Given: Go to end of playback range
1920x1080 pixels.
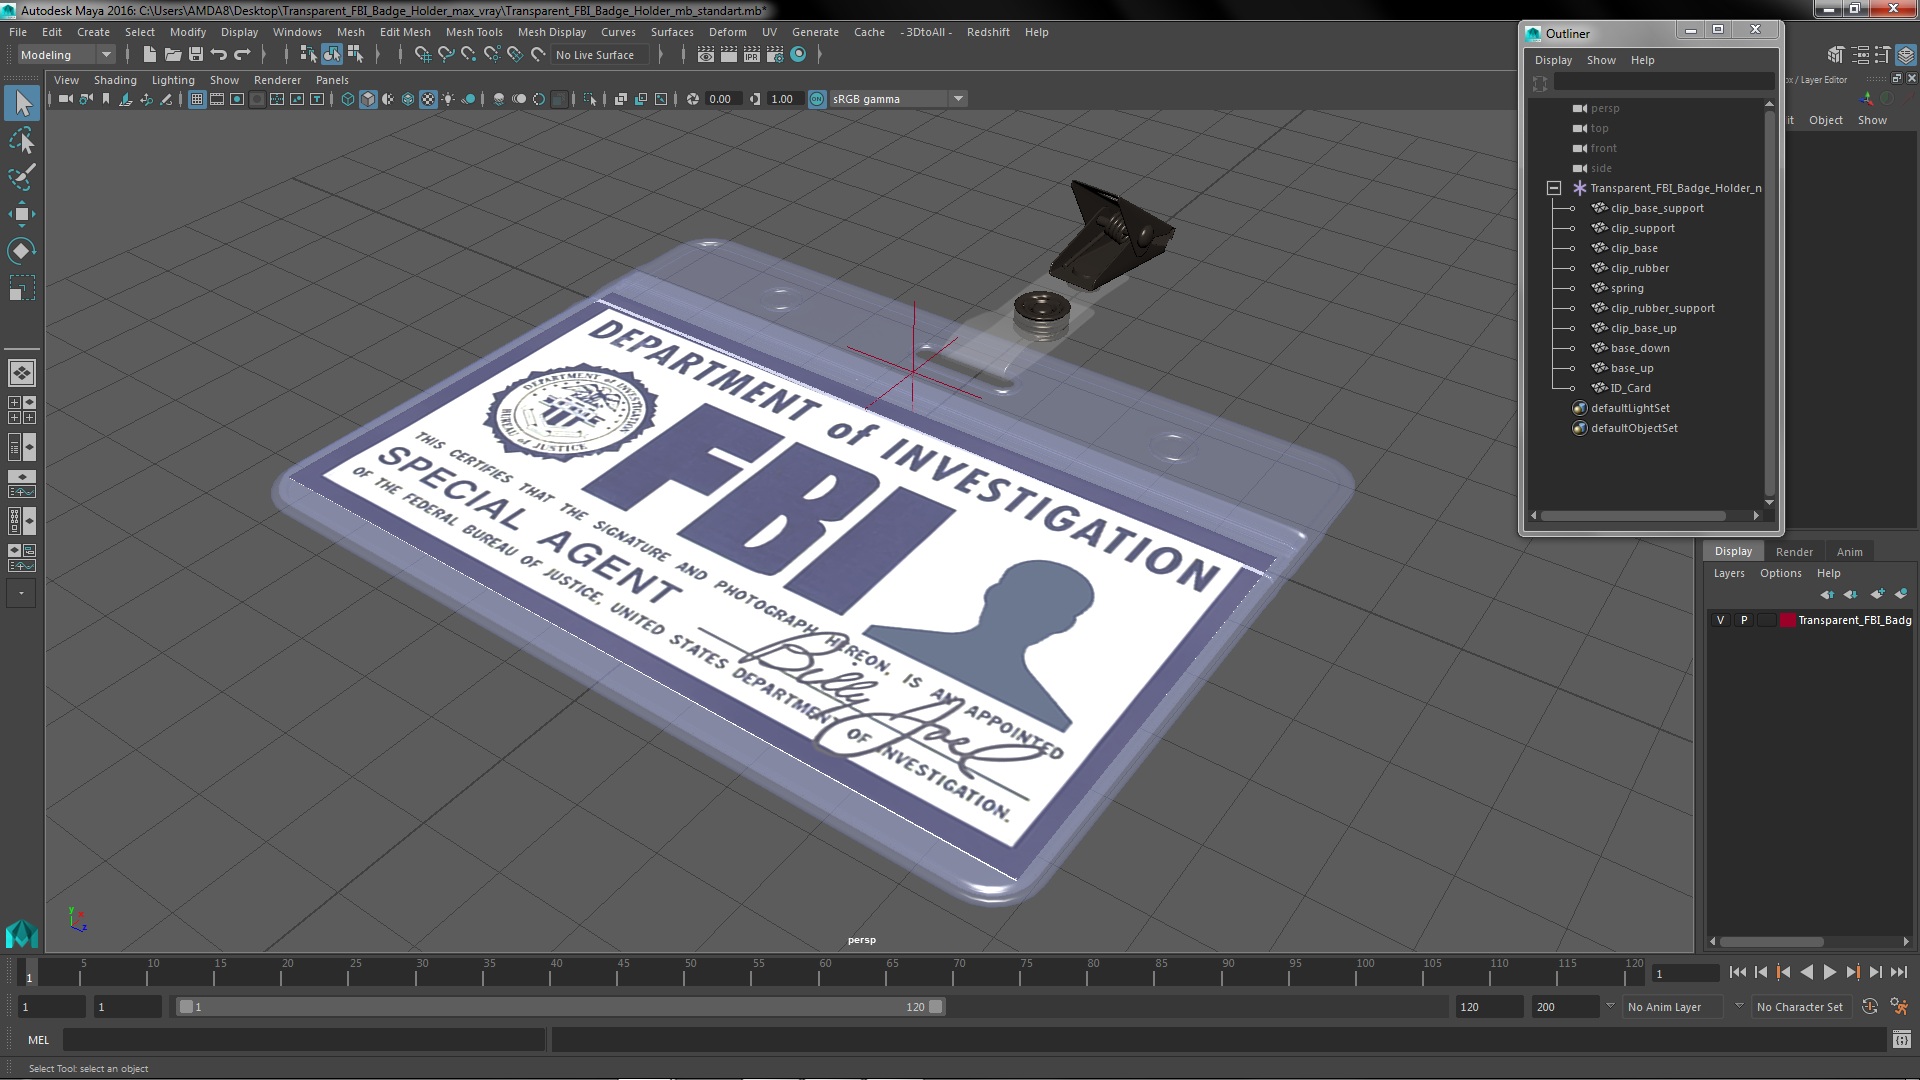Looking at the screenshot, I should tap(1898, 972).
